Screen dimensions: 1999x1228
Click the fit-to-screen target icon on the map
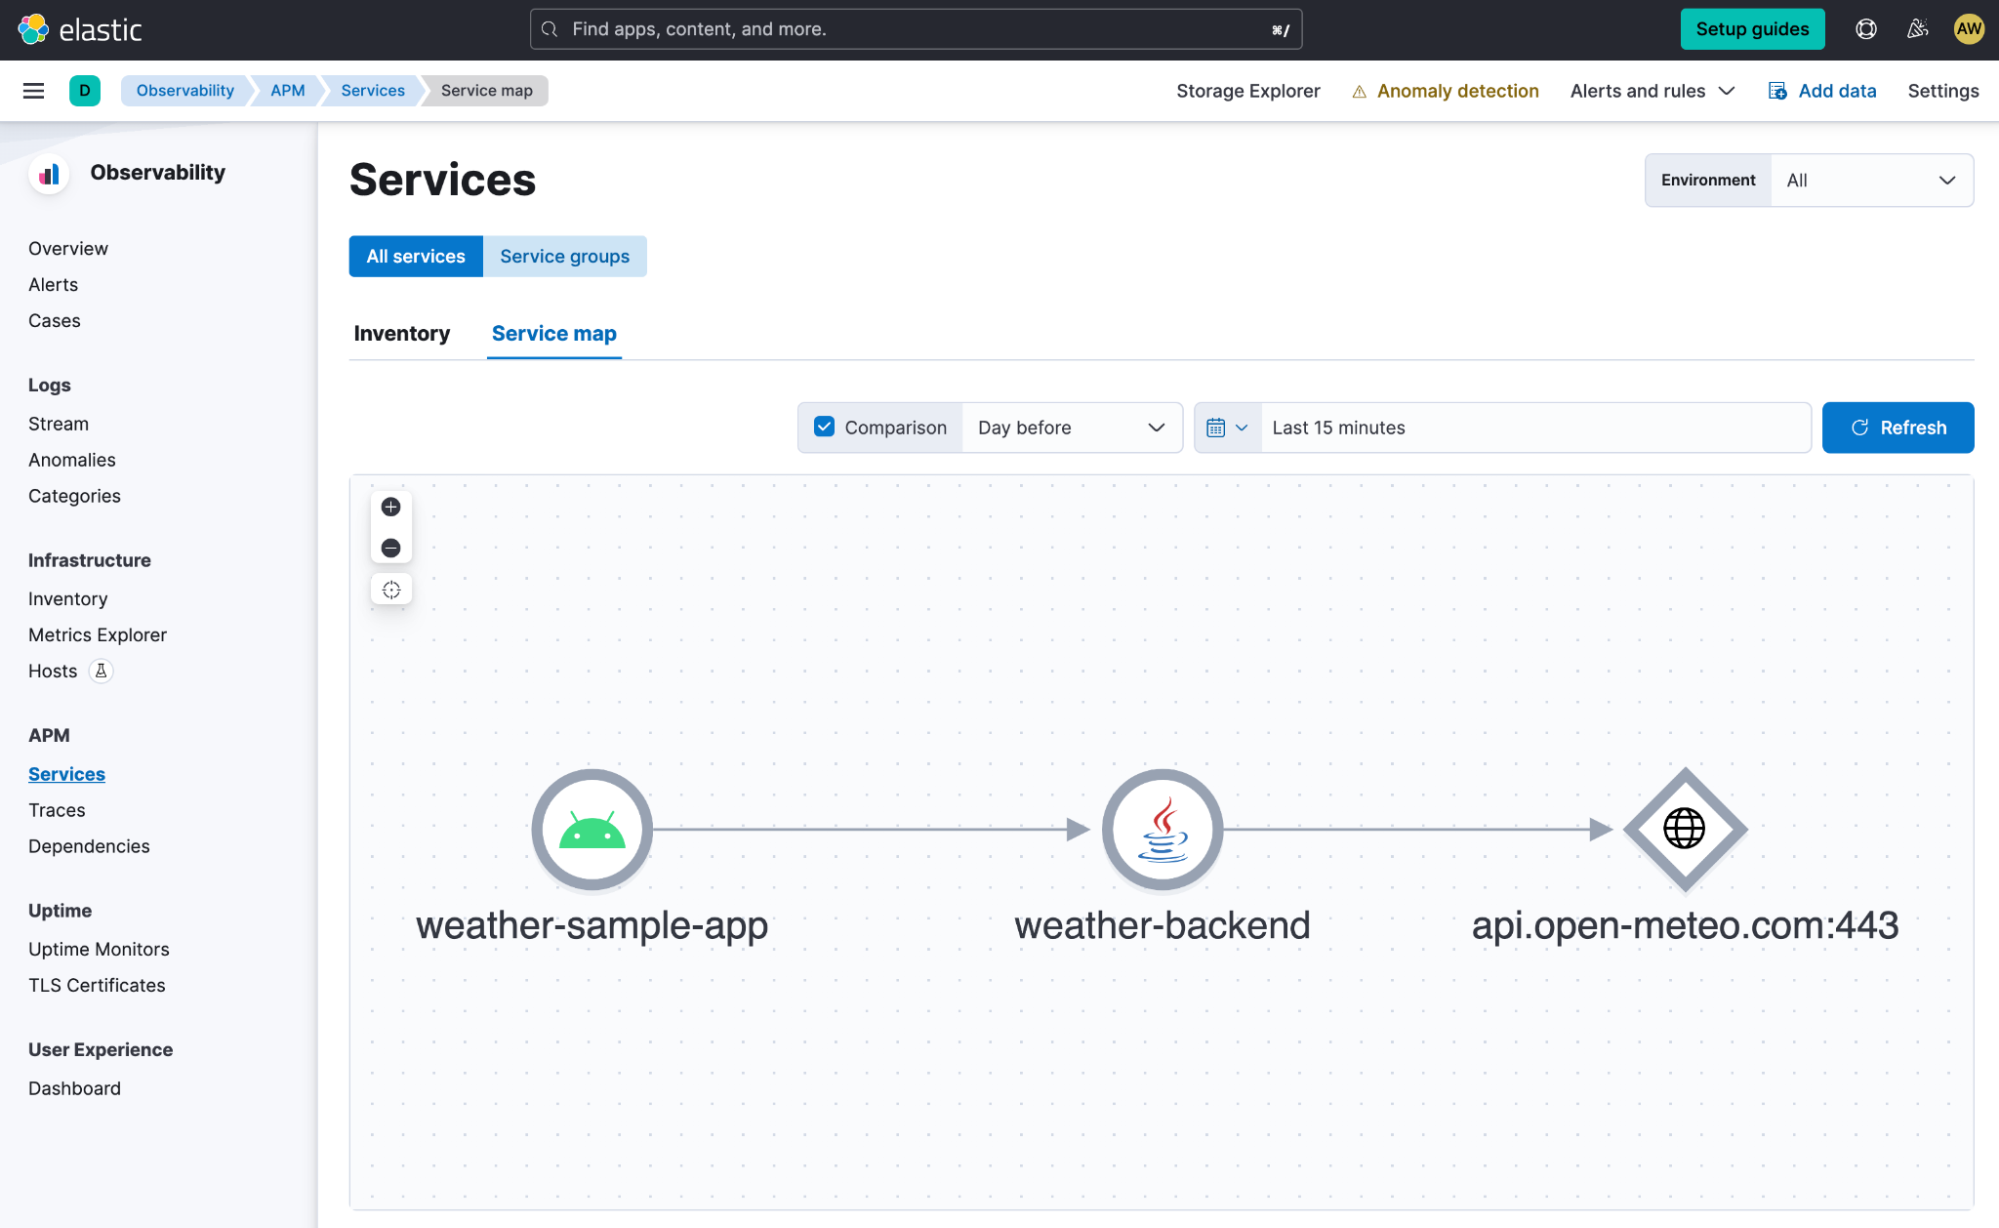click(x=391, y=590)
